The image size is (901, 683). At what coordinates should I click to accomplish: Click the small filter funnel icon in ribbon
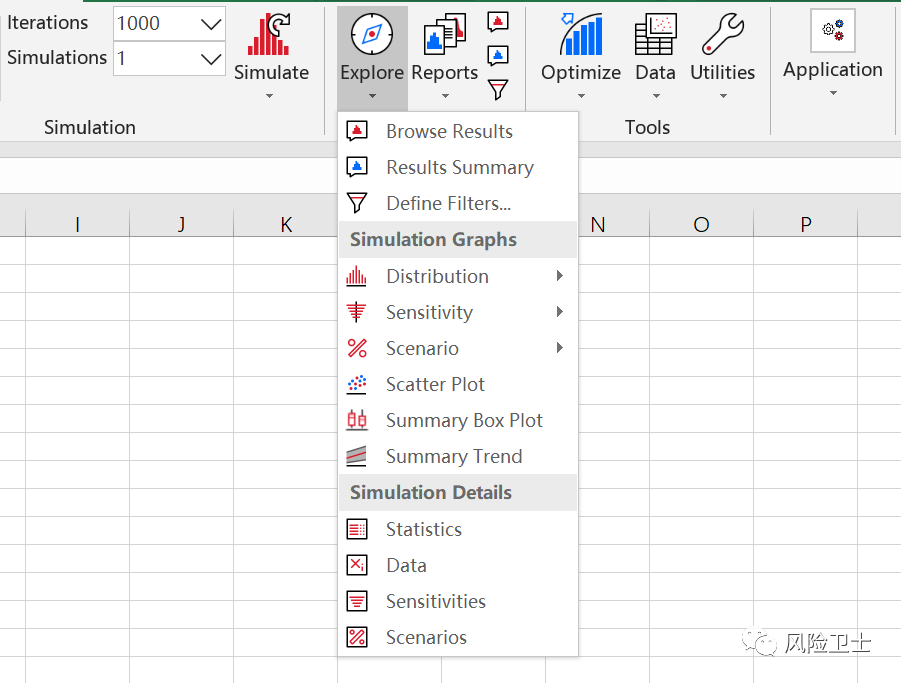498,89
